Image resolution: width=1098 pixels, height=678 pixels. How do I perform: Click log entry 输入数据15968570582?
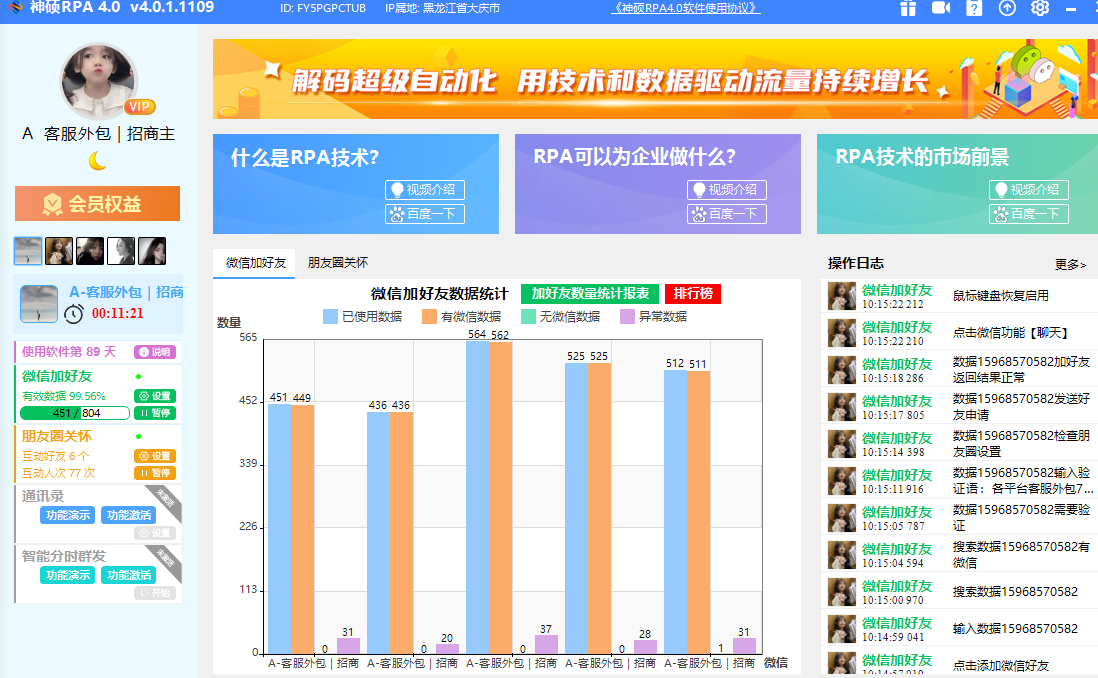(1015, 628)
